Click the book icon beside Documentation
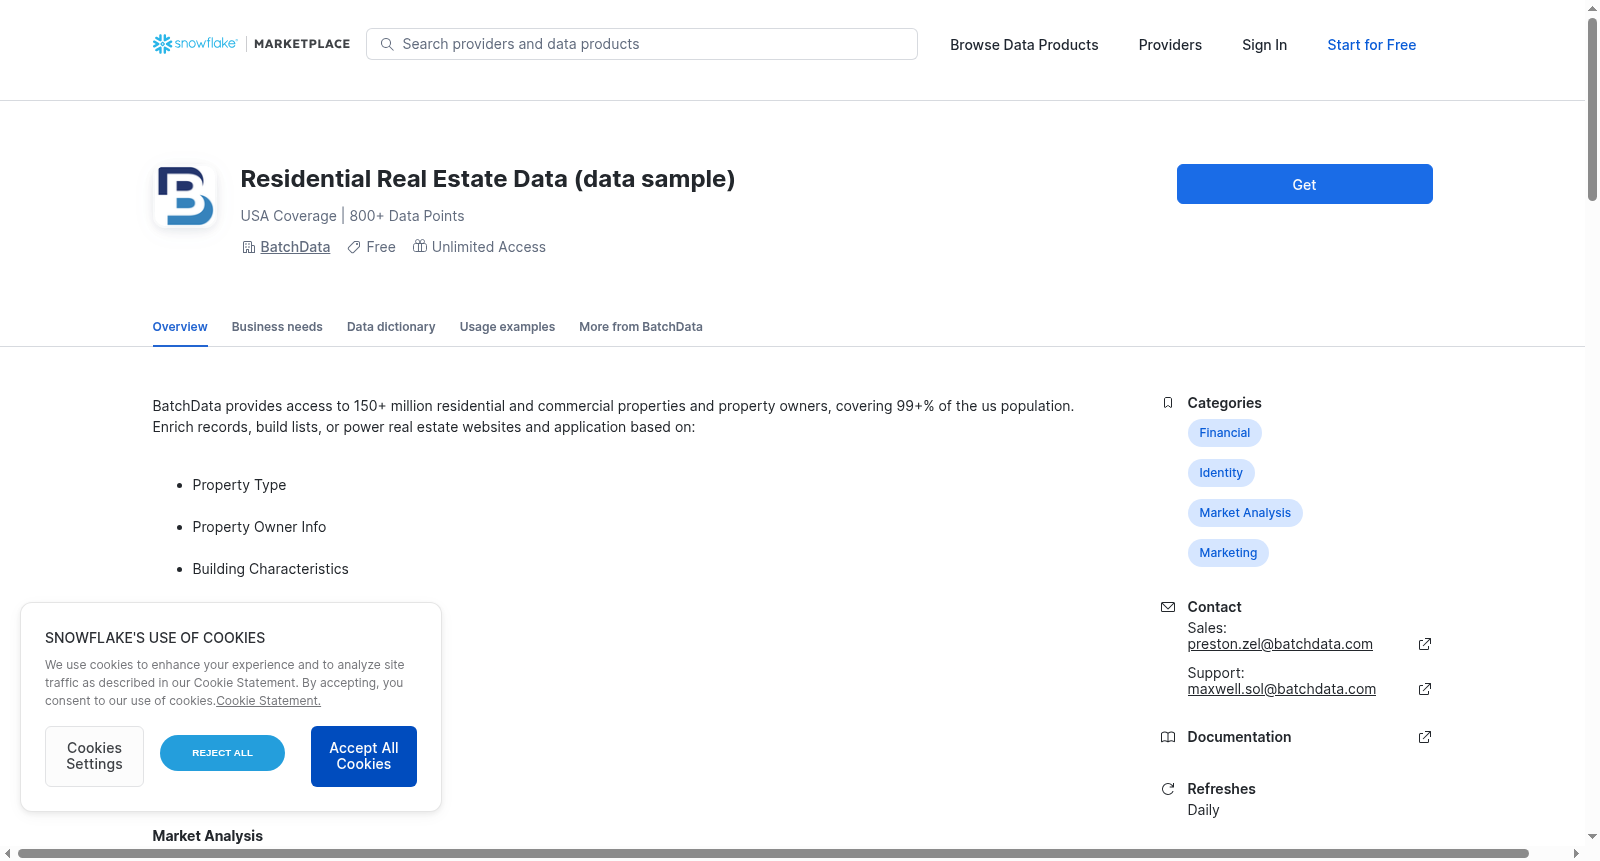Image resolution: width=1600 pixels, height=861 pixels. [x=1168, y=737]
